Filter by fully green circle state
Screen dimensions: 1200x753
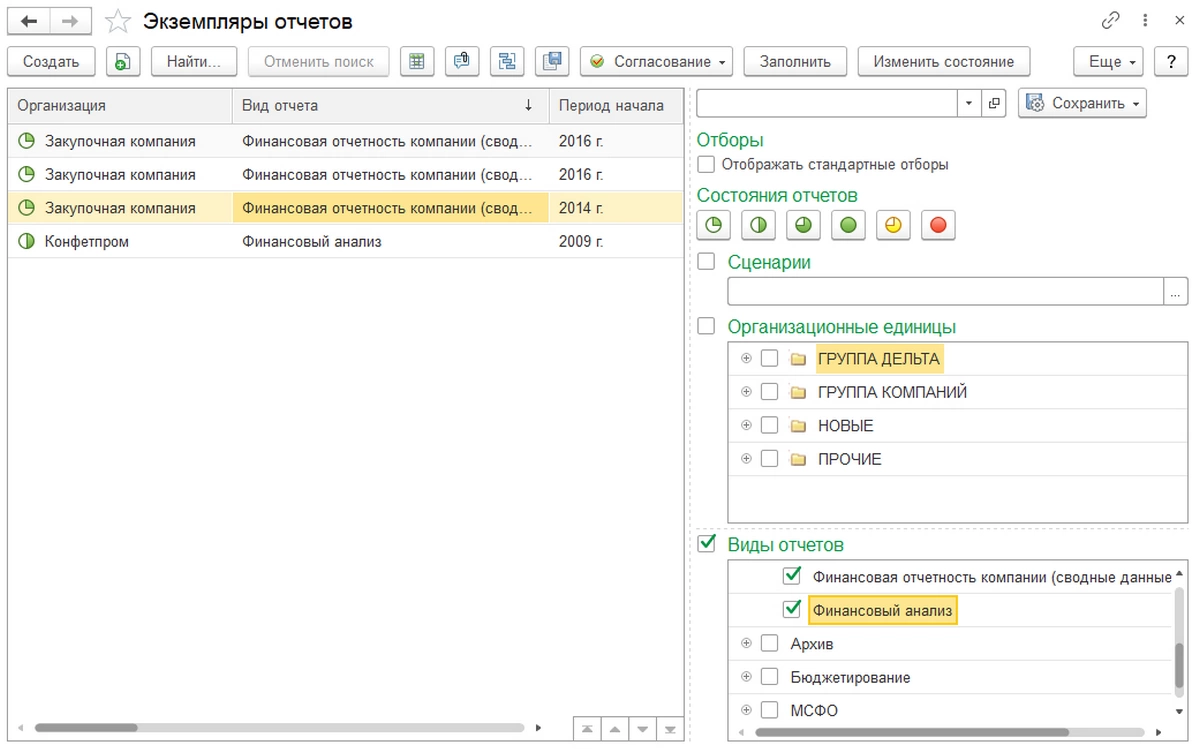848,225
